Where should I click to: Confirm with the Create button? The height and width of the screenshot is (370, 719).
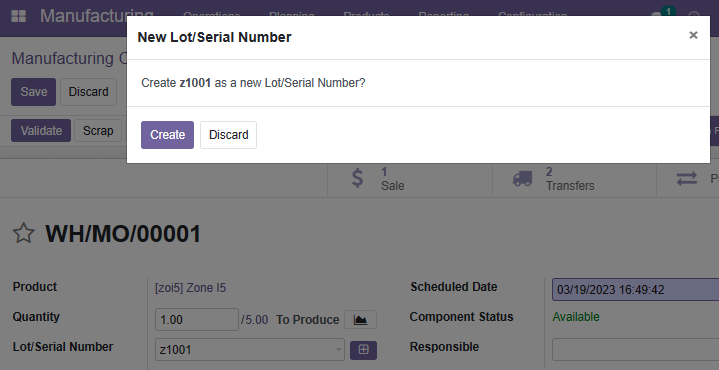(167, 135)
